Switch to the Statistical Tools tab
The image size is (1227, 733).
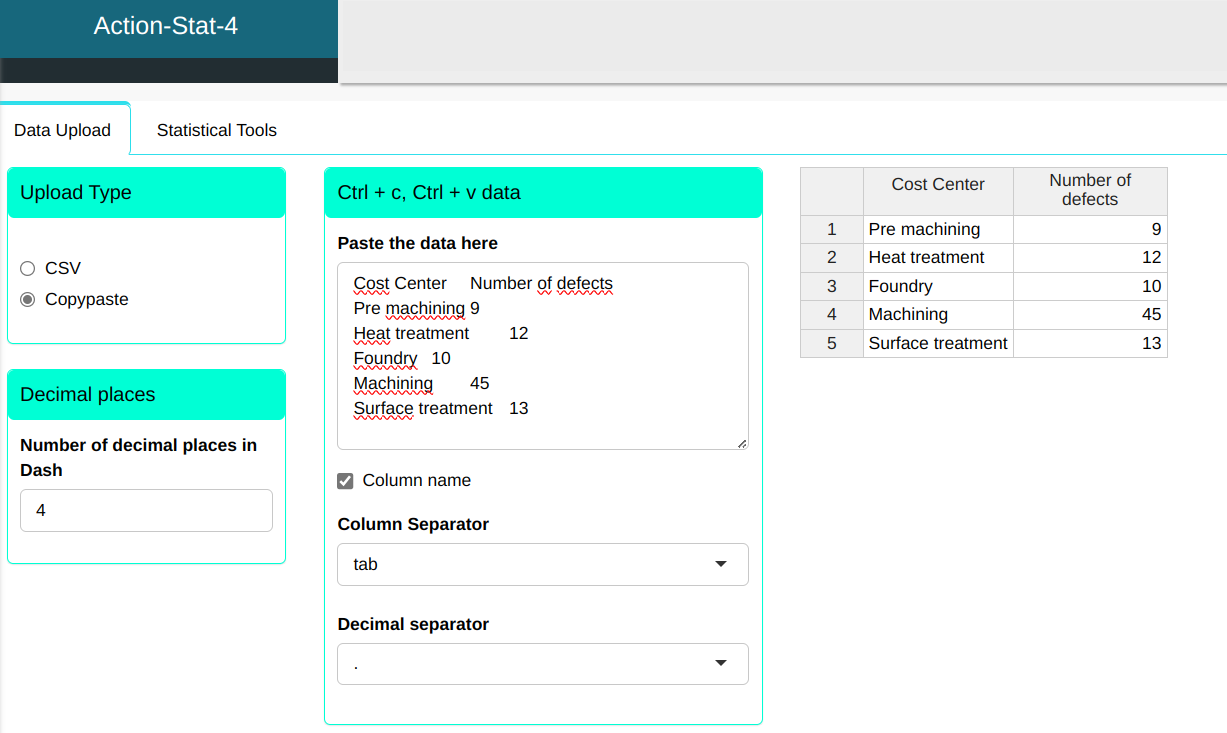[x=216, y=130]
